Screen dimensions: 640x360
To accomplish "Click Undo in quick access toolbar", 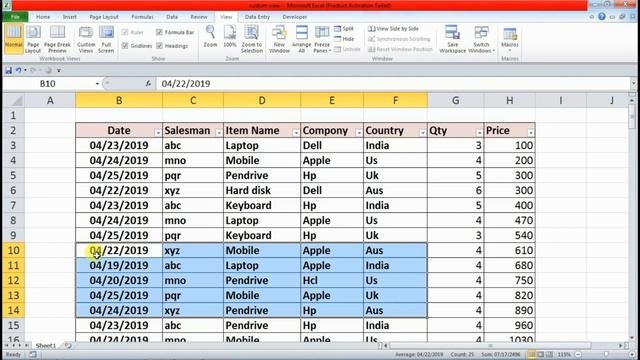I will [18, 70].
